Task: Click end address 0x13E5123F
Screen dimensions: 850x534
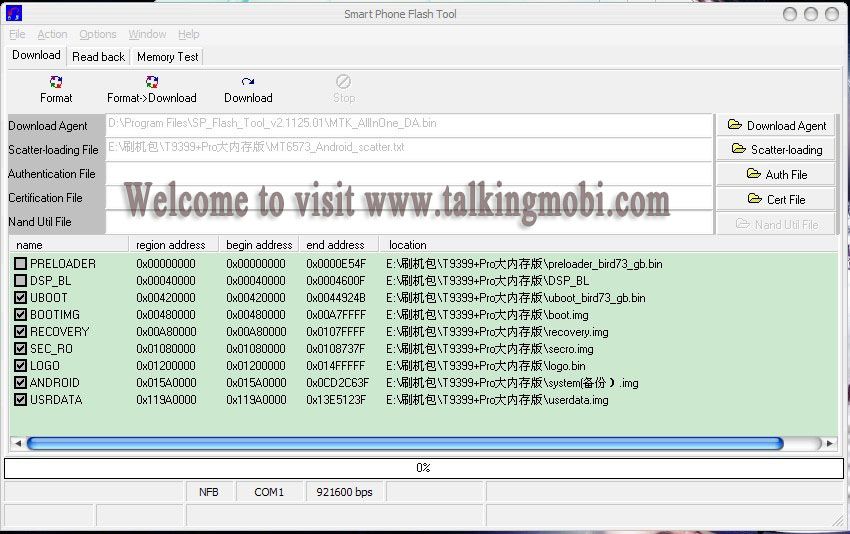Action: pos(336,400)
